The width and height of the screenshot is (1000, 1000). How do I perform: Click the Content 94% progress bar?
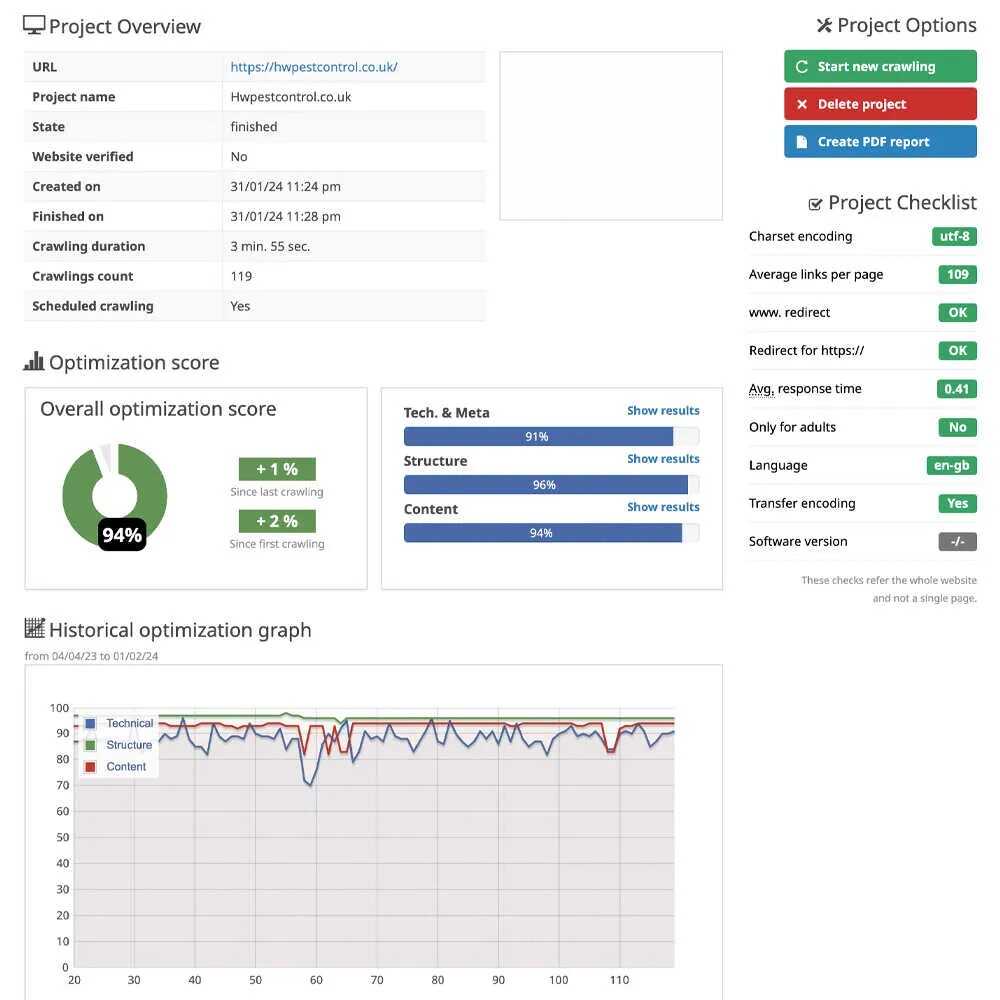[552, 533]
